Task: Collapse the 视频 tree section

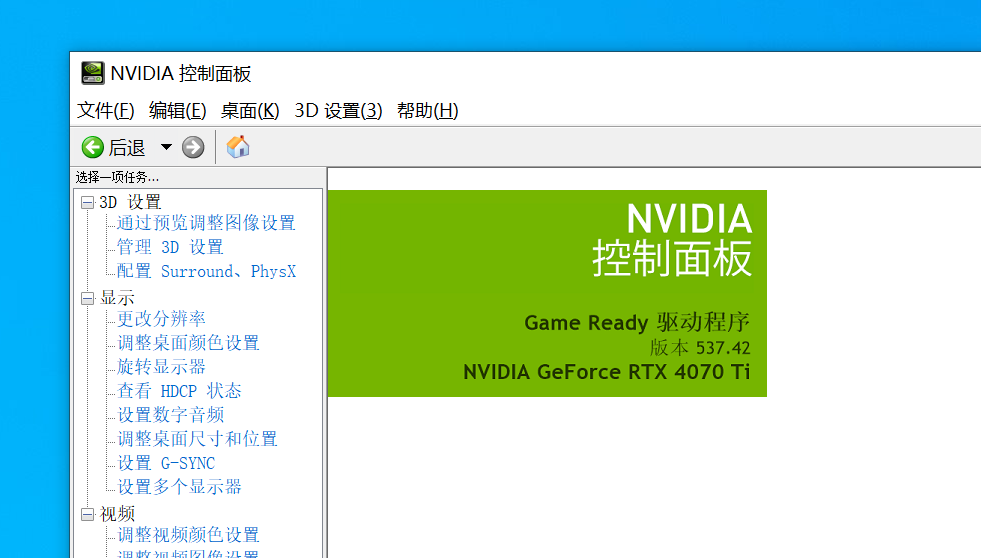Action: tap(88, 514)
